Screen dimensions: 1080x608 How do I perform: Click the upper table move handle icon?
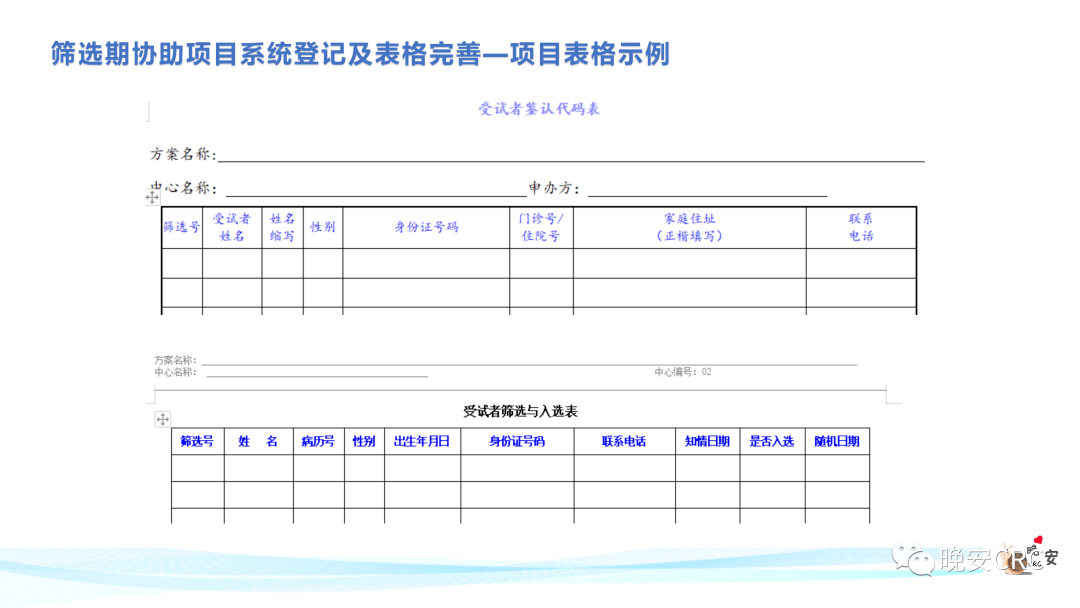(152, 197)
